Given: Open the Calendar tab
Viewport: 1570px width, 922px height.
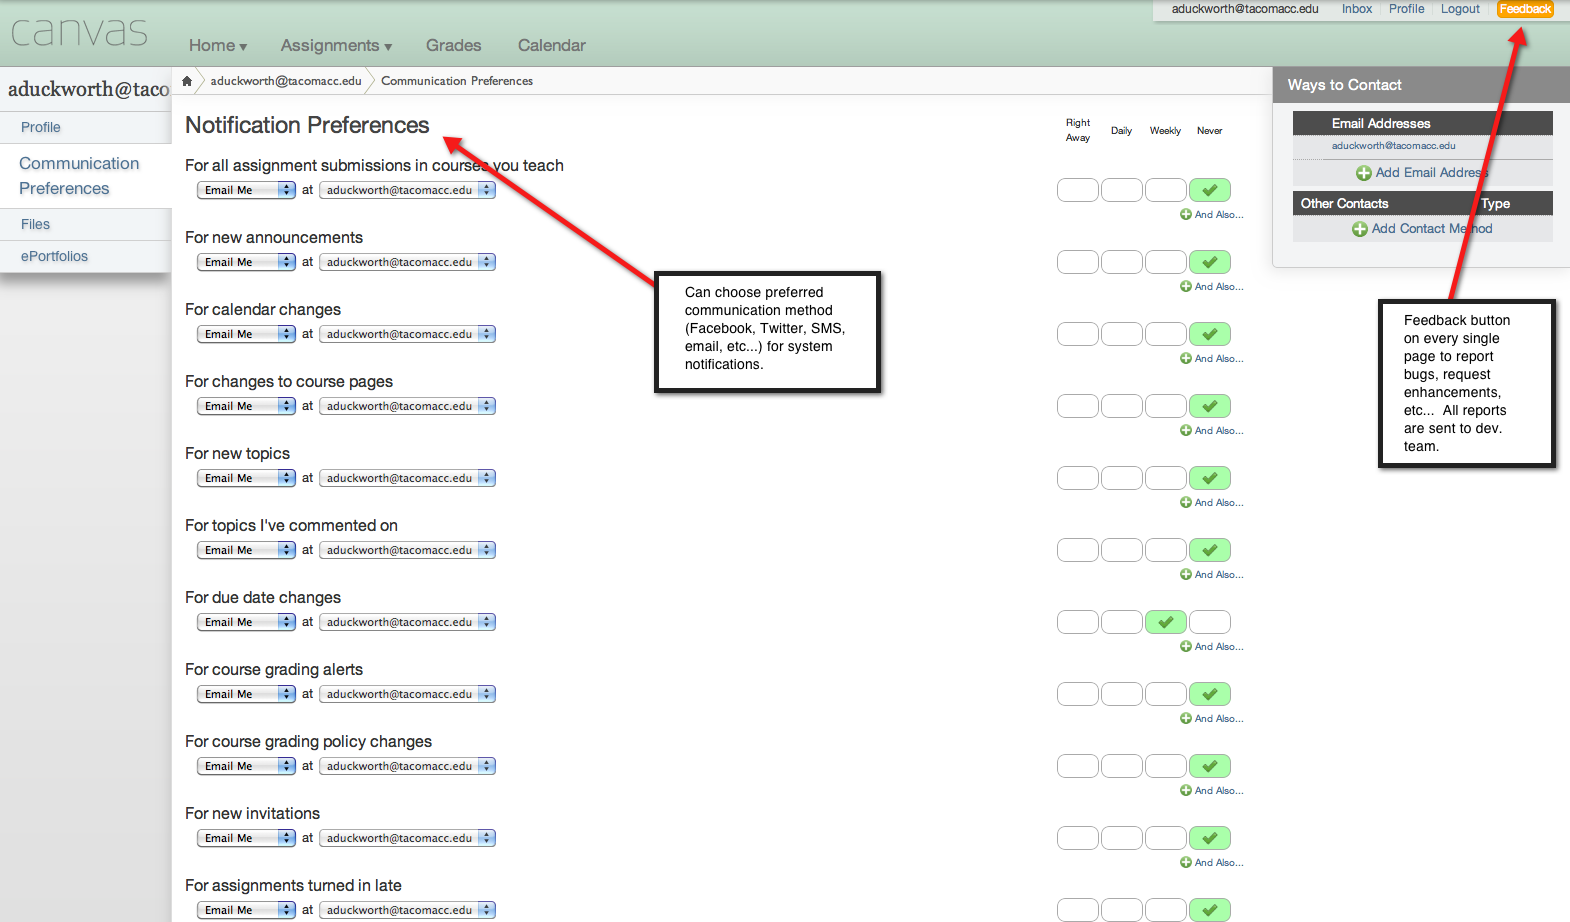Looking at the screenshot, I should [551, 46].
